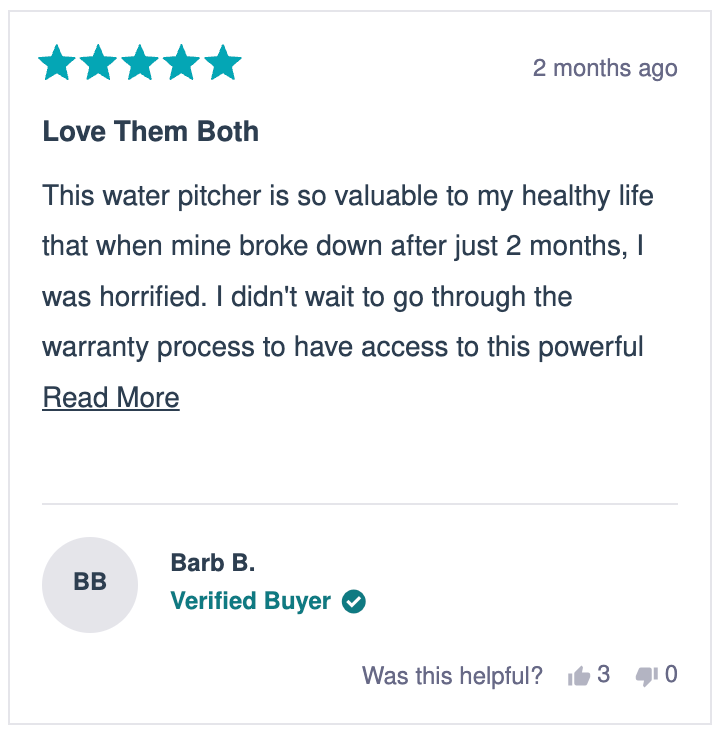Click the thumbs up helpful icon
This screenshot has width=718, height=732.
tap(579, 676)
